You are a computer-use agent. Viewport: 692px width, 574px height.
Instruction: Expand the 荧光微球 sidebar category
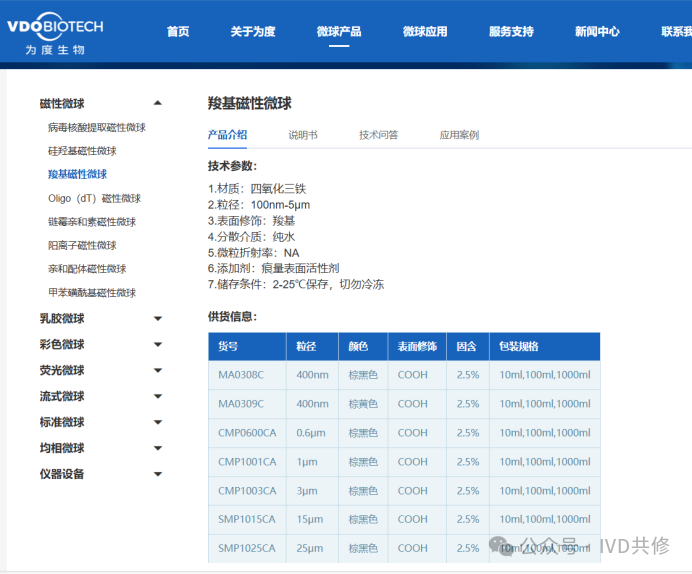(x=157, y=371)
